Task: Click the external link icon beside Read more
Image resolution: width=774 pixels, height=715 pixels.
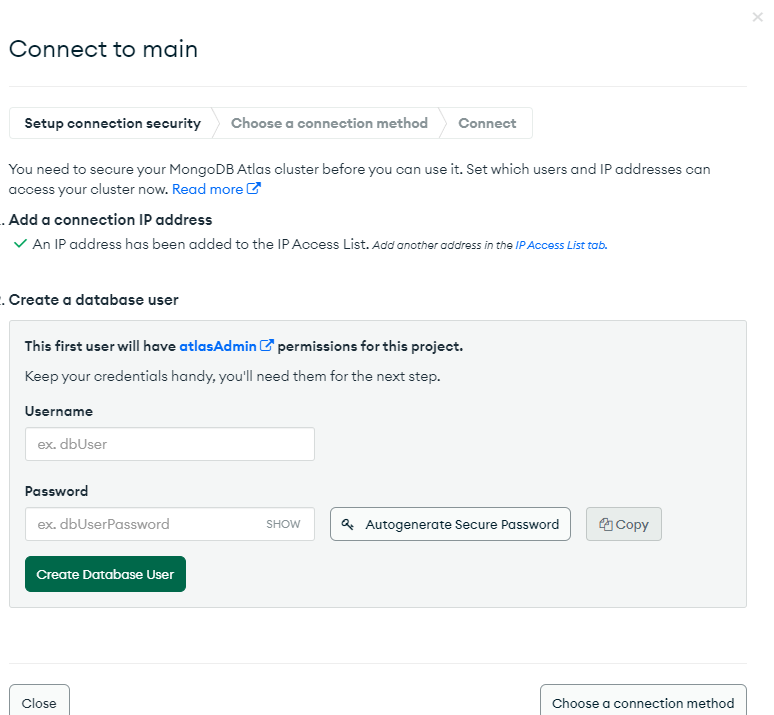Action: [253, 188]
